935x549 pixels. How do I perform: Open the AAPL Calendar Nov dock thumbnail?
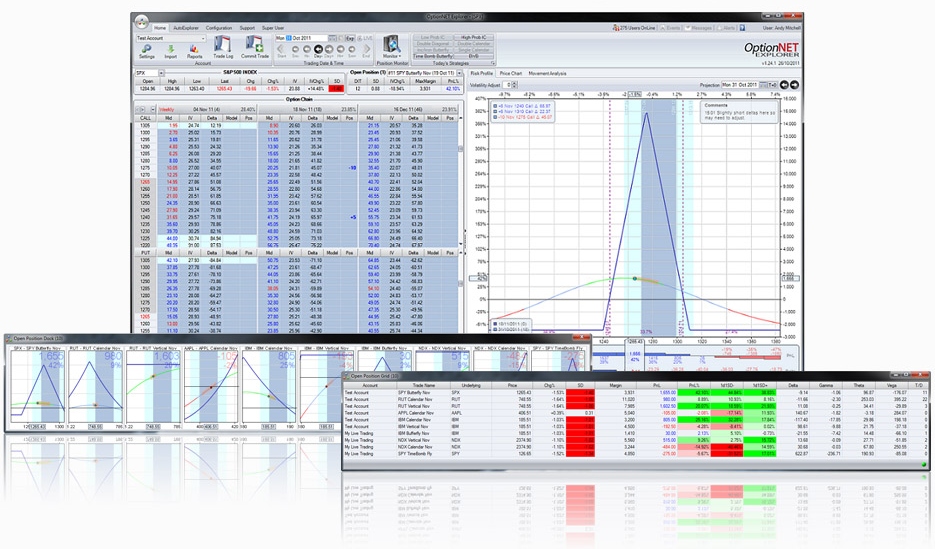(211, 386)
